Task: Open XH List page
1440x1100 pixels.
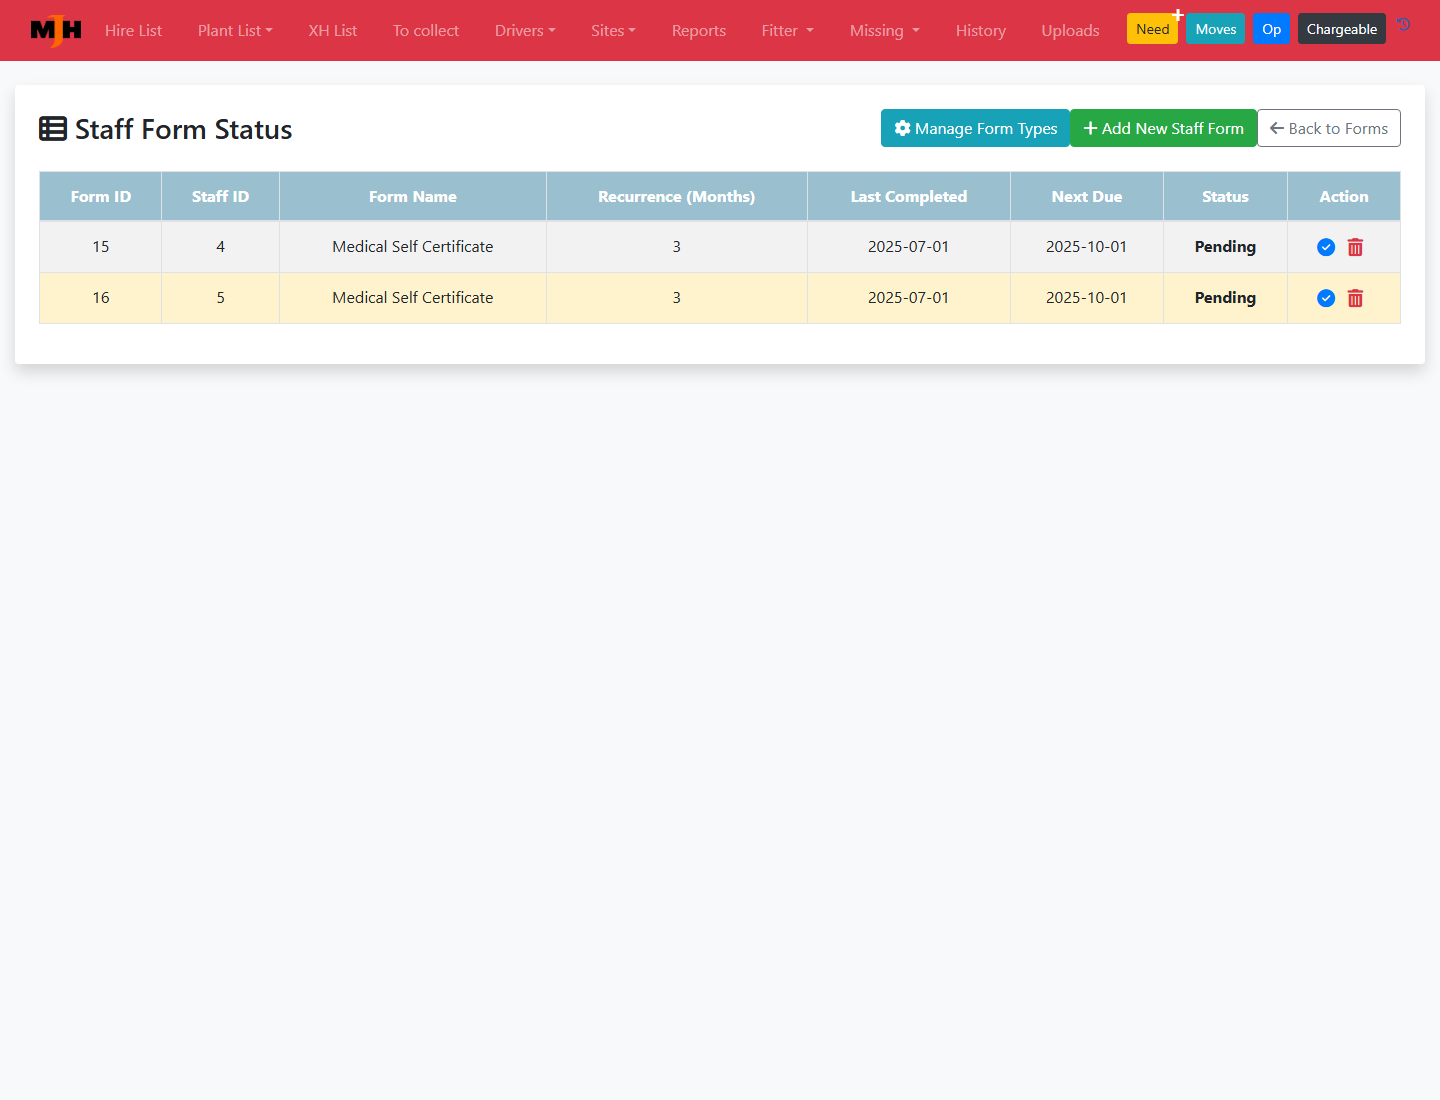Action: (332, 30)
